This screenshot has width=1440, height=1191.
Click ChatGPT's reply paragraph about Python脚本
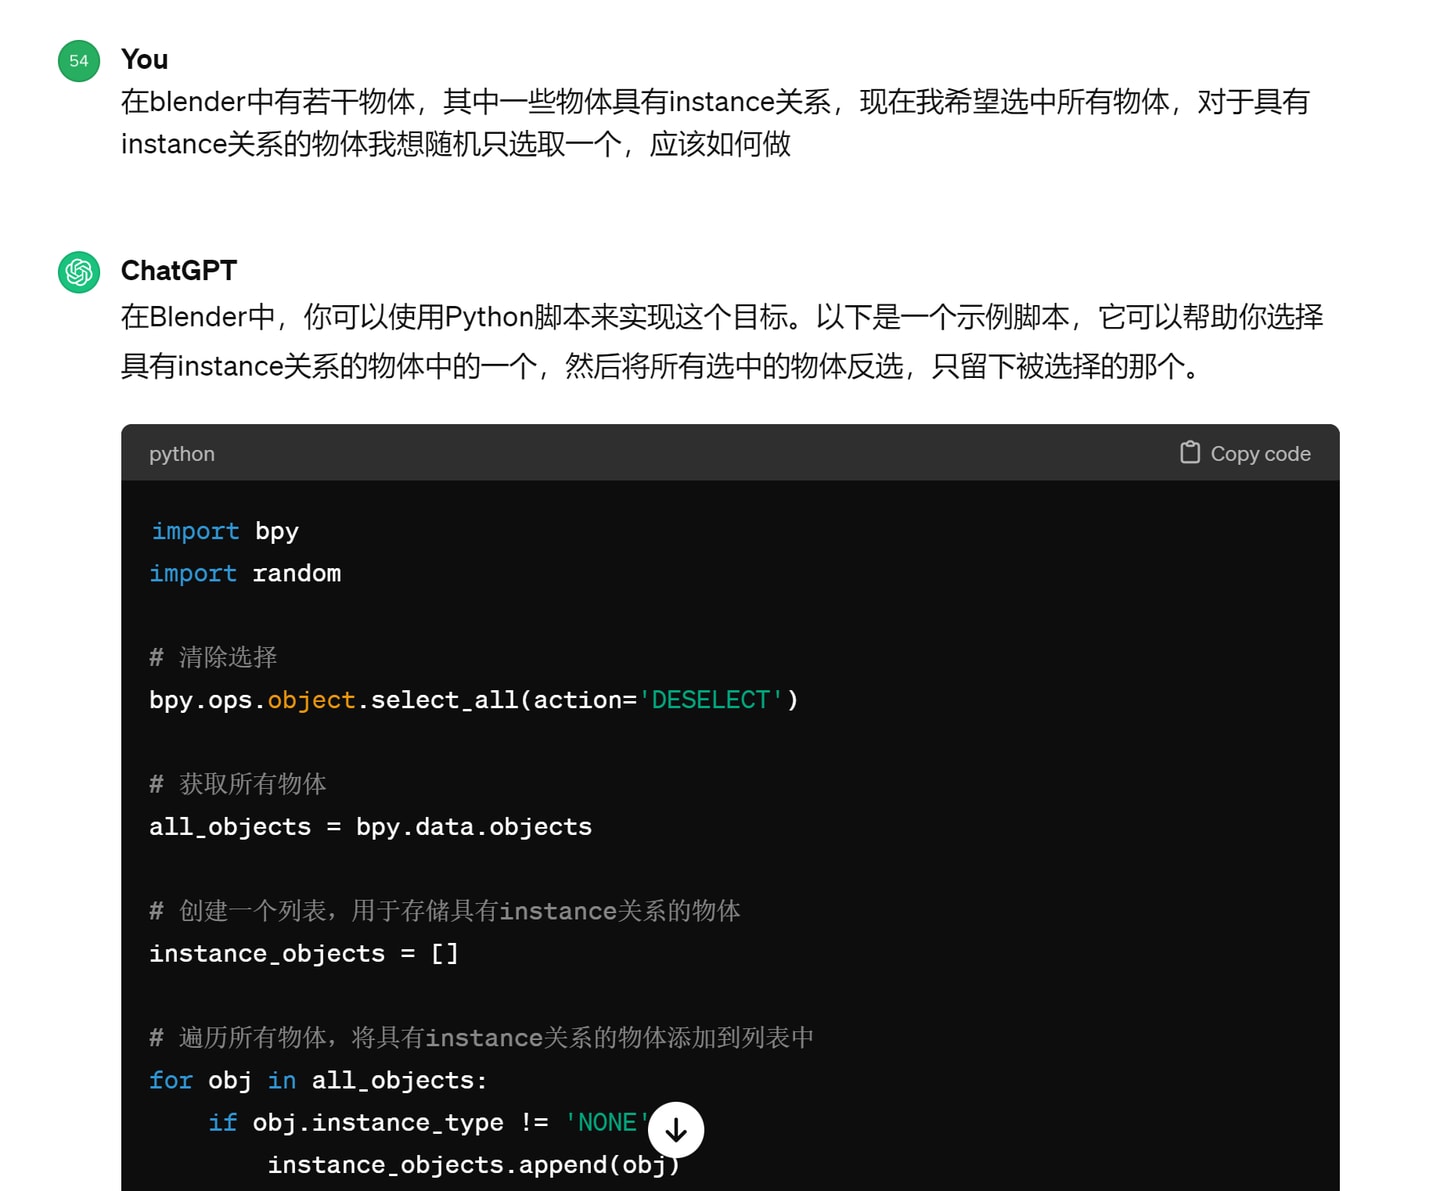[x=722, y=341]
